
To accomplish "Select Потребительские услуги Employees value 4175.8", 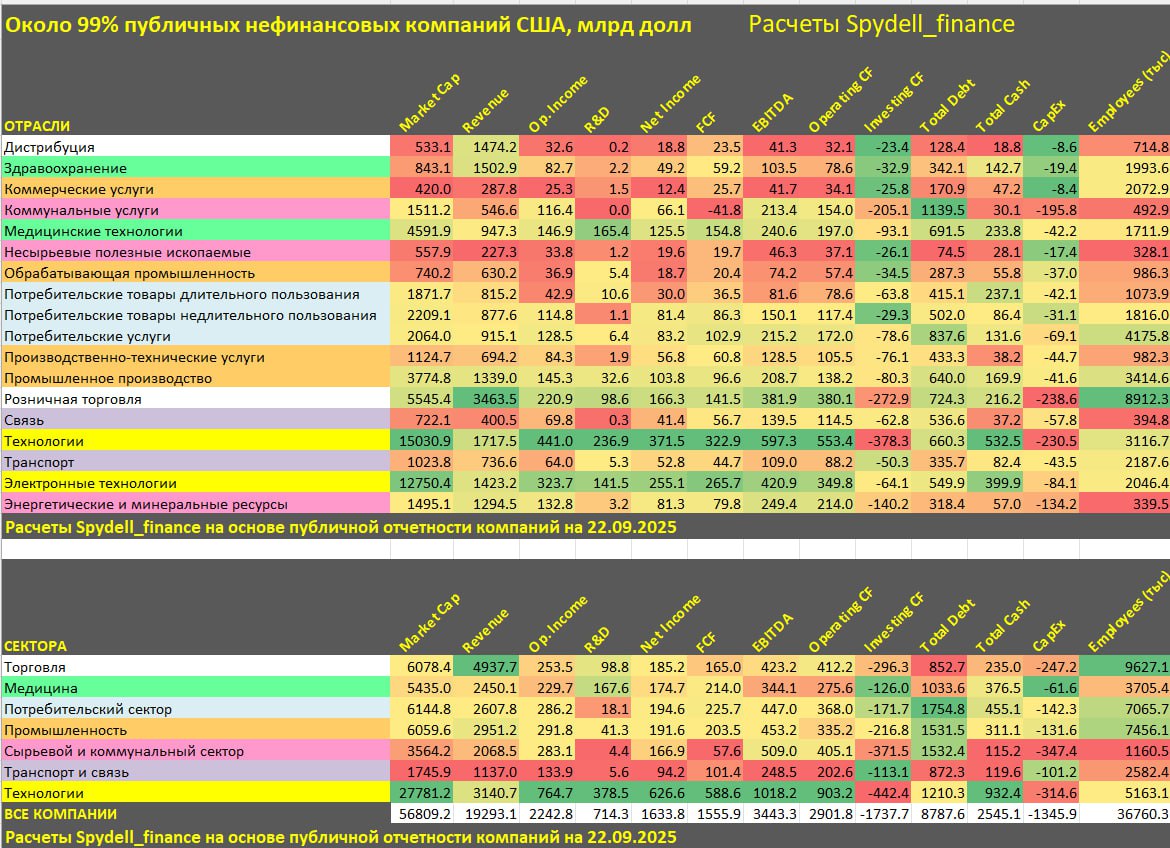I will pos(1124,337).
